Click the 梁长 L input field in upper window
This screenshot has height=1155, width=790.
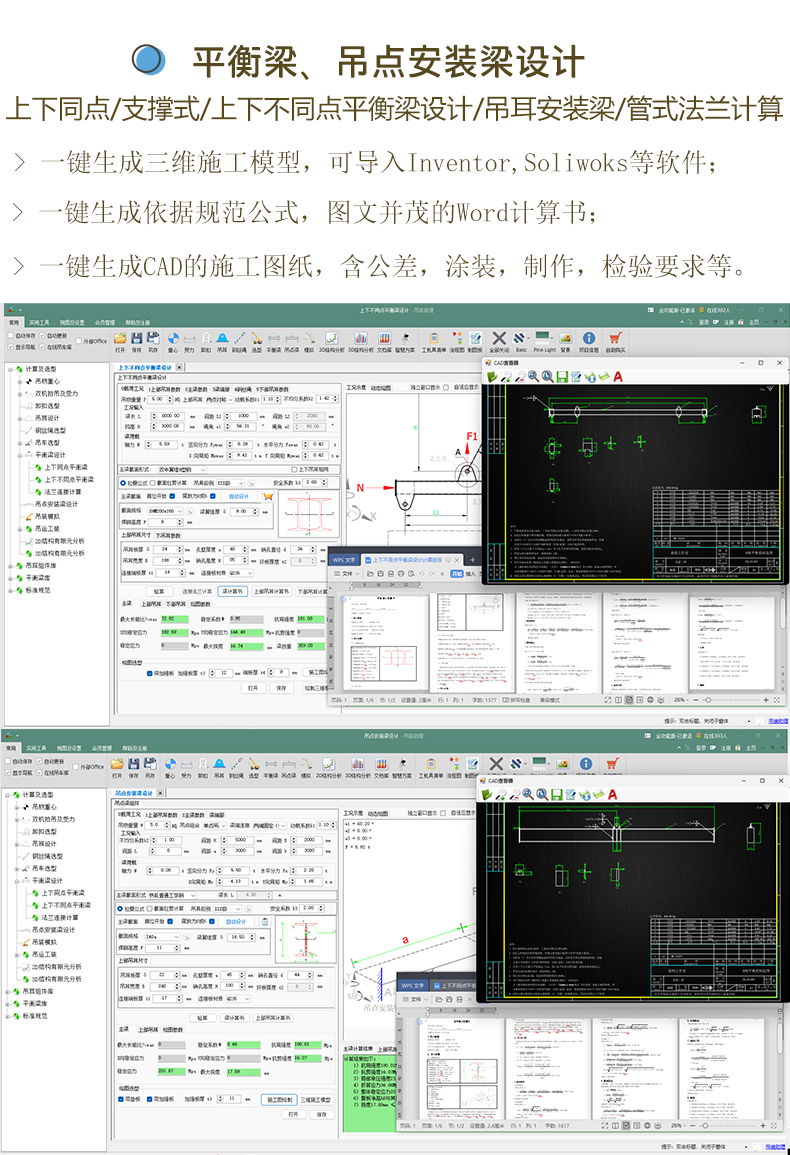pos(172,415)
